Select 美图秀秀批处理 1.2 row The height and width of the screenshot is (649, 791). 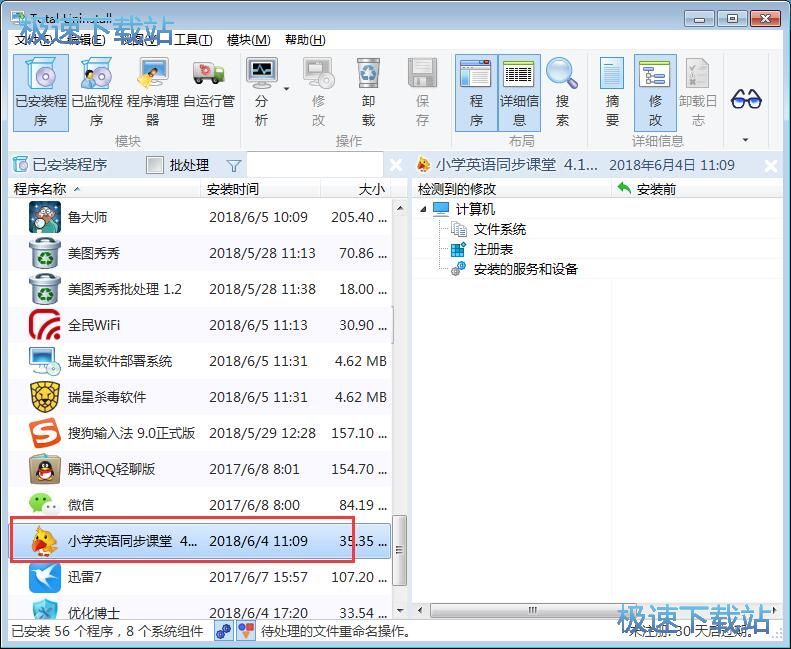(200, 289)
